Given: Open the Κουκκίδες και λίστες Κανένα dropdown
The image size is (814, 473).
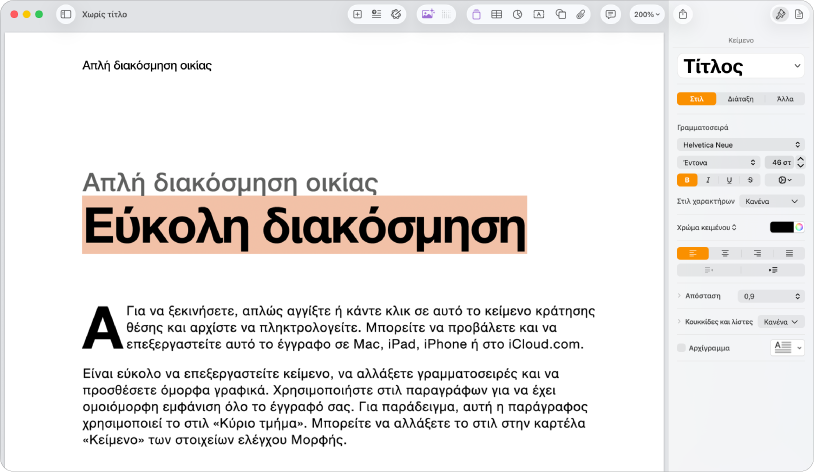Looking at the screenshot, I should click(781, 322).
